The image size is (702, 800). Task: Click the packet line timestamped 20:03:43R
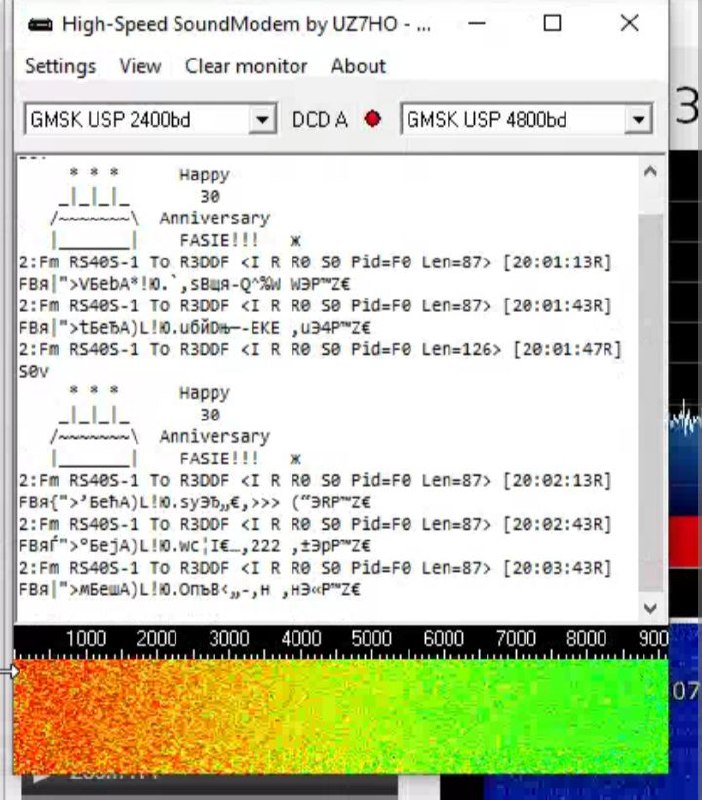click(x=315, y=568)
